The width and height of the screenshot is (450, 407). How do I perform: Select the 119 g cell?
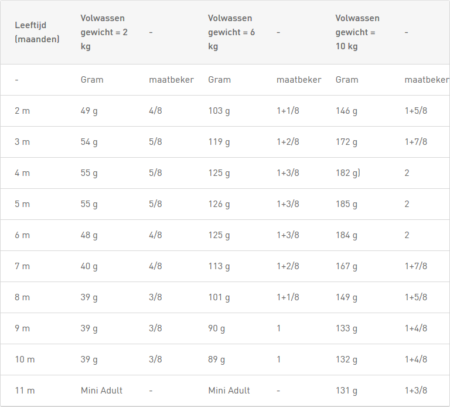click(219, 142)
